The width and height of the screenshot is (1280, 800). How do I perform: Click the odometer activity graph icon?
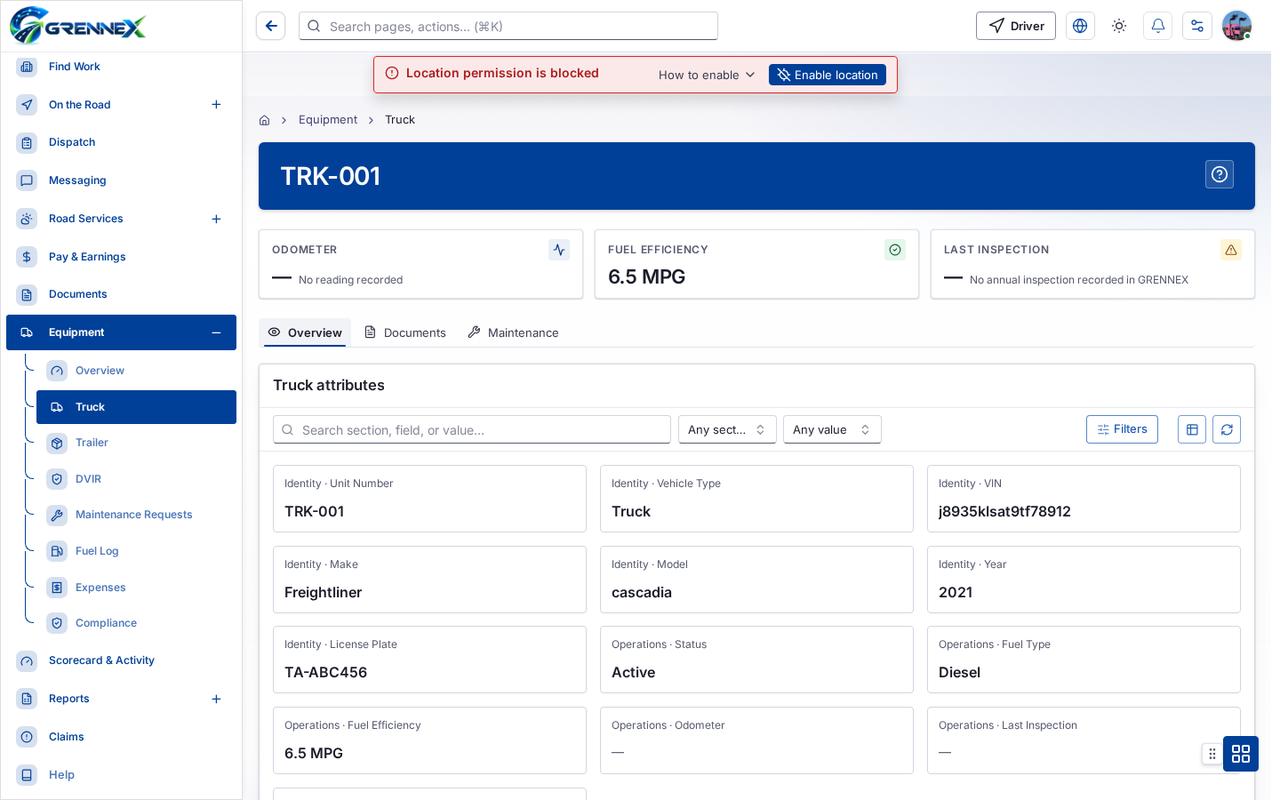coord(559,250)
